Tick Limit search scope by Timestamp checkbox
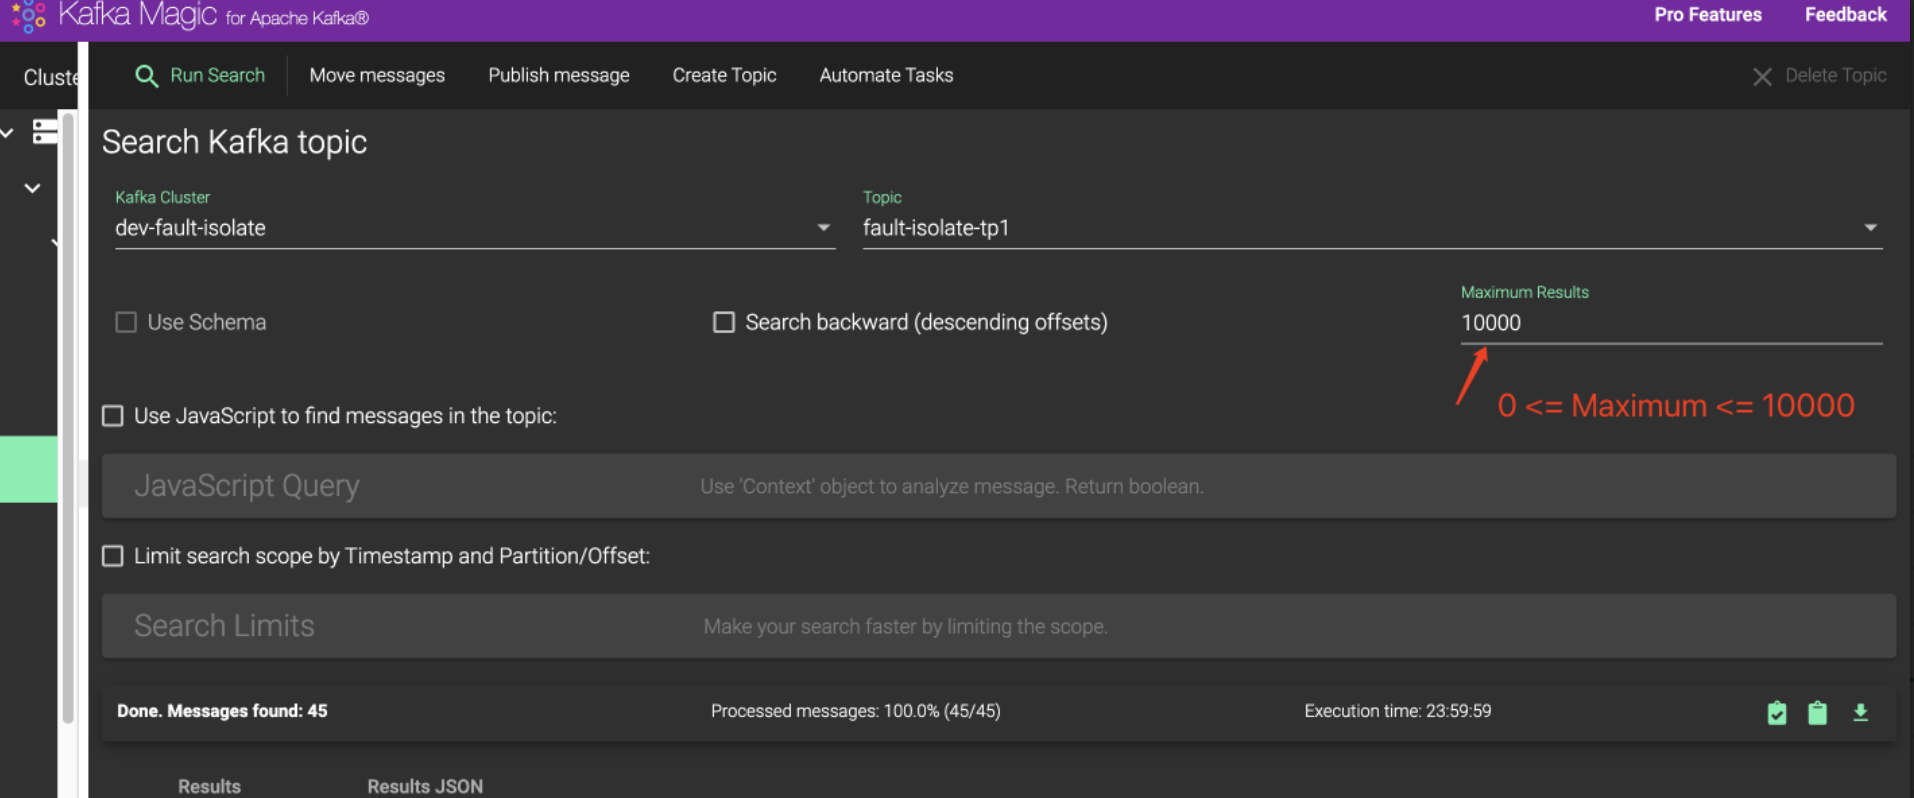1914x798 pixels. [x=113, y=556]
